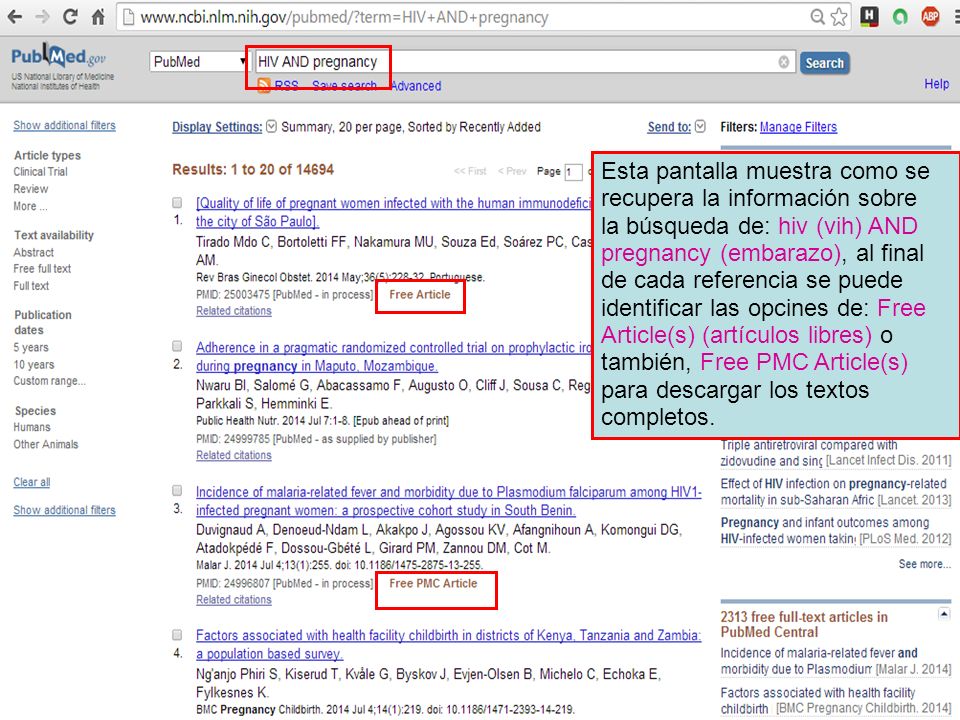Click the Display Settings label link

coord(217,127)
